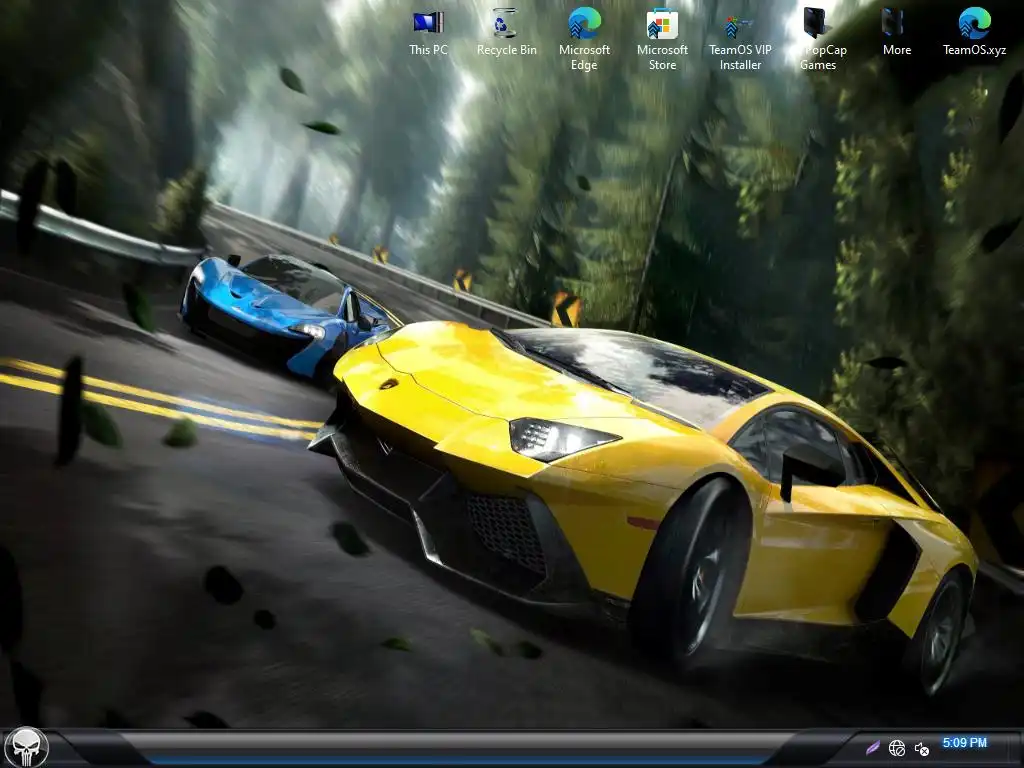Open the 5:09 PM taskbar clock
The width and height of the screenshot is (1024, 768).
965,743
